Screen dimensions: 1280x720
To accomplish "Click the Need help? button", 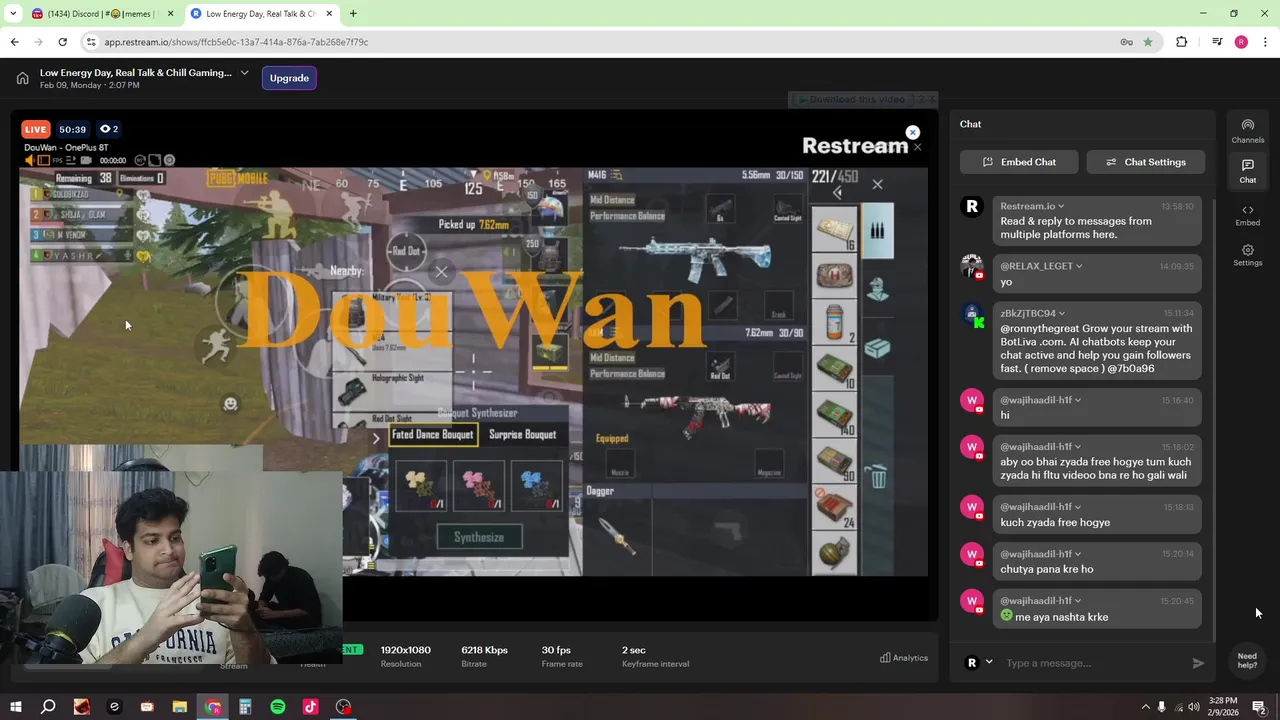I will coord(1247,661).
